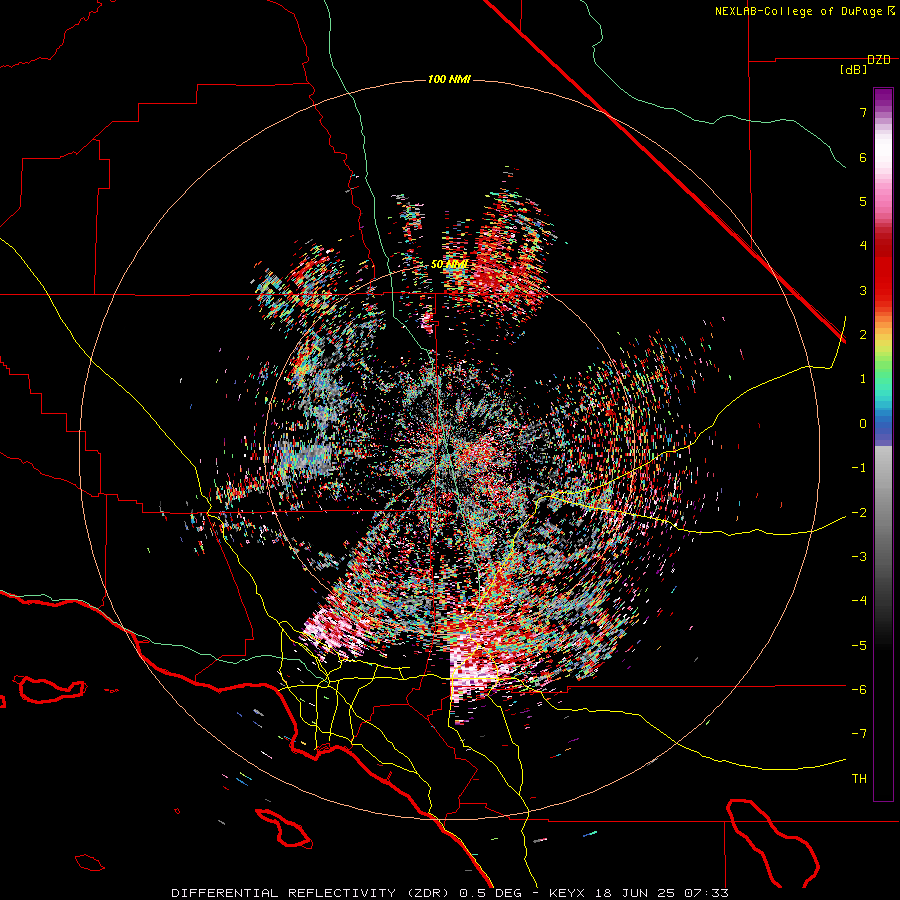Click the -7 dB value on color scale
The image size is (900, 900).
pos(859,734)
